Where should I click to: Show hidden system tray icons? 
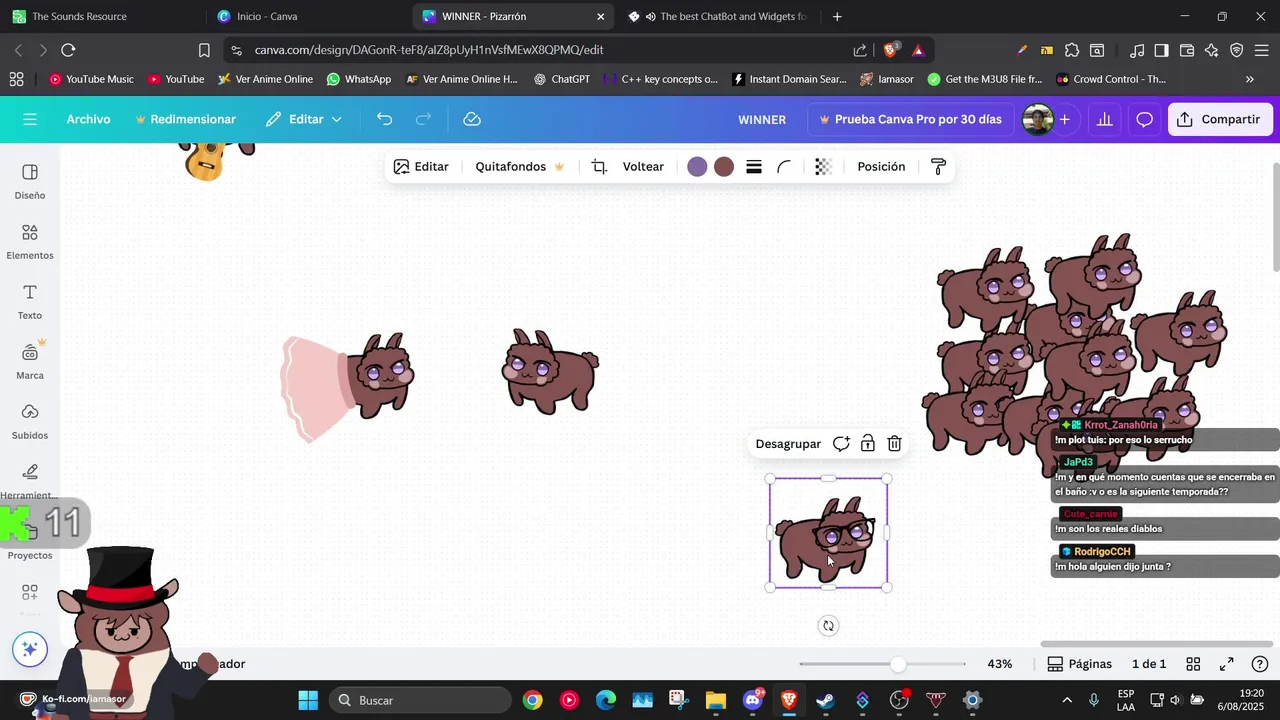point(1067,700)
